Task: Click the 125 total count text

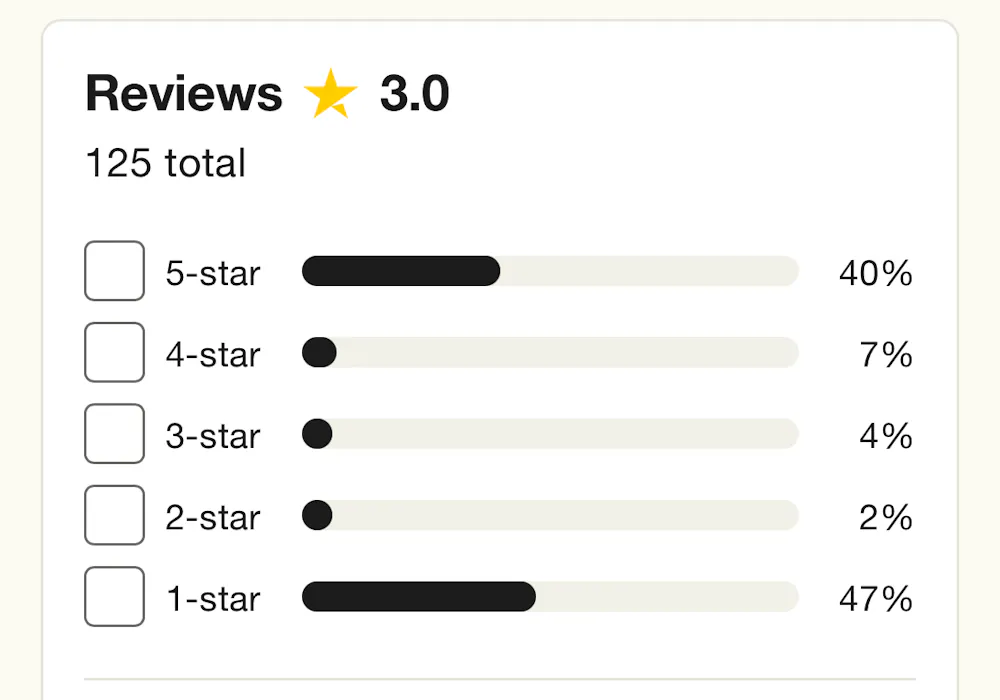Action: (x=165, y=163)
